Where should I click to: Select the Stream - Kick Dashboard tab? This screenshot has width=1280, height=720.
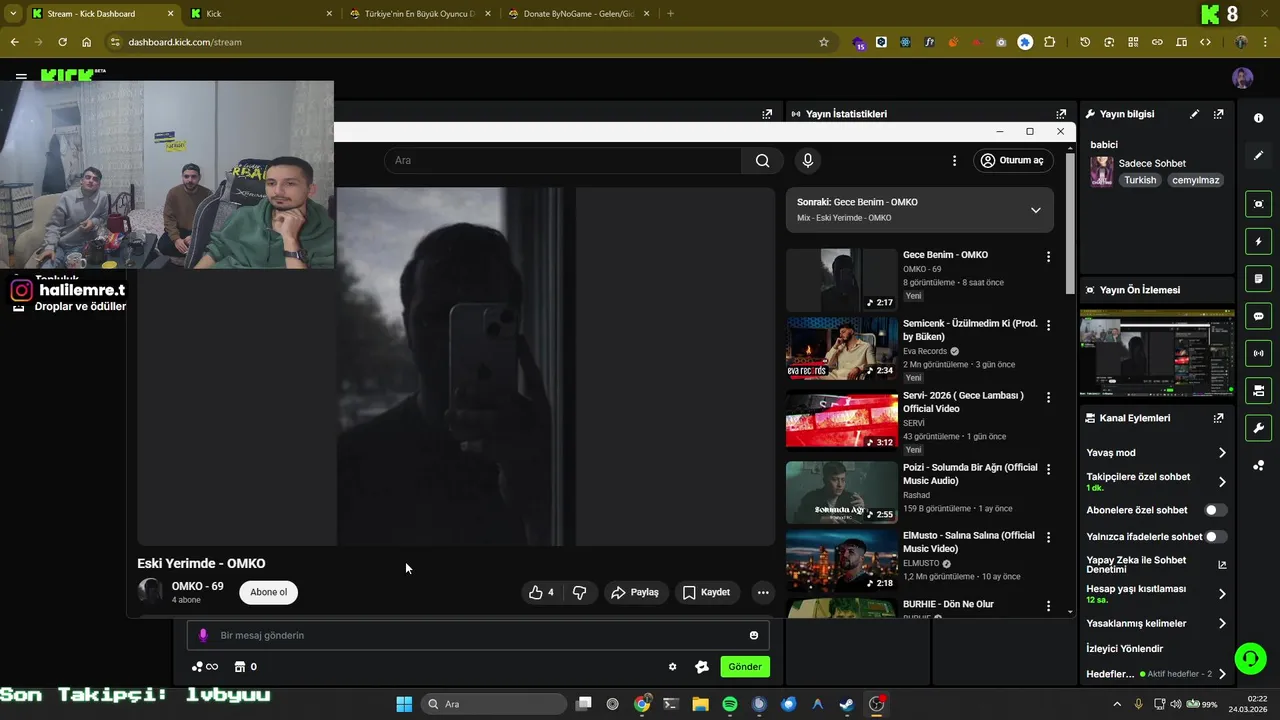tap(102, 14)
